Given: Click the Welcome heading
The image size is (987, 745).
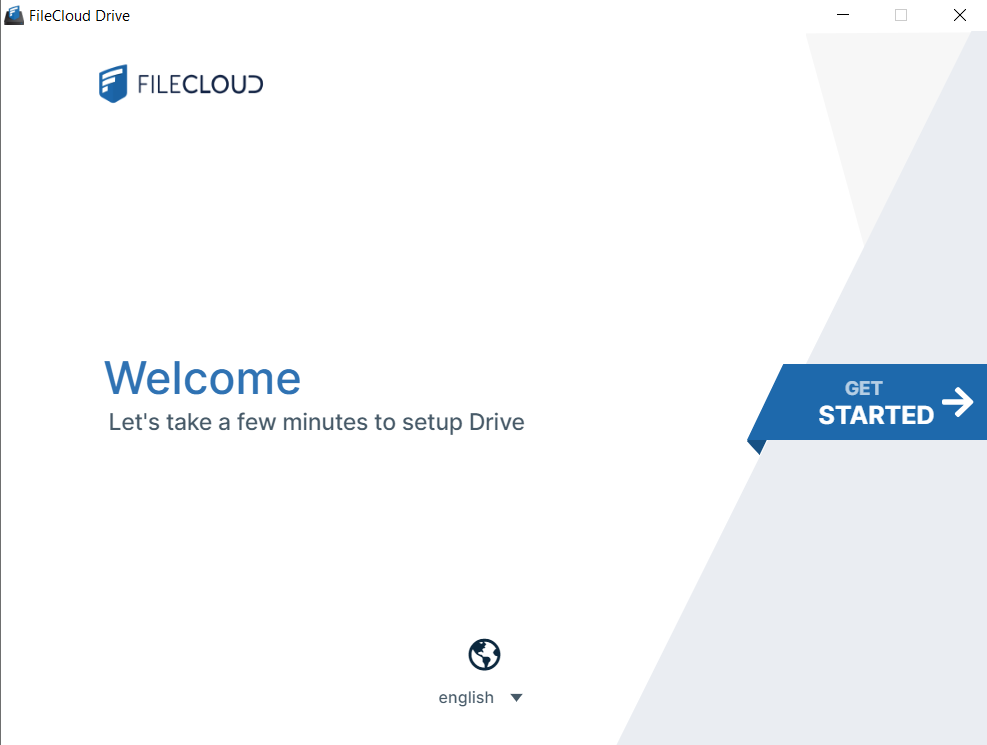Looking at the screenshot, I should (202, 378).
